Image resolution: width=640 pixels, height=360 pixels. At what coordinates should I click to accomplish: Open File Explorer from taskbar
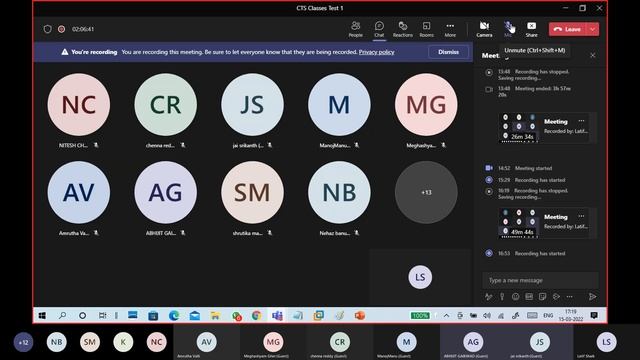[x=215, y=316]
